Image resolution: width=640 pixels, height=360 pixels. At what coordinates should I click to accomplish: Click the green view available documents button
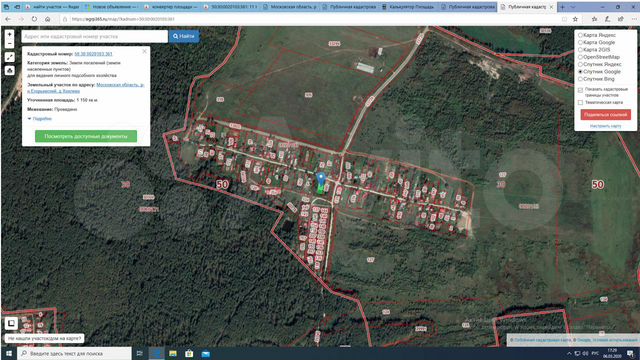(86, 136)
